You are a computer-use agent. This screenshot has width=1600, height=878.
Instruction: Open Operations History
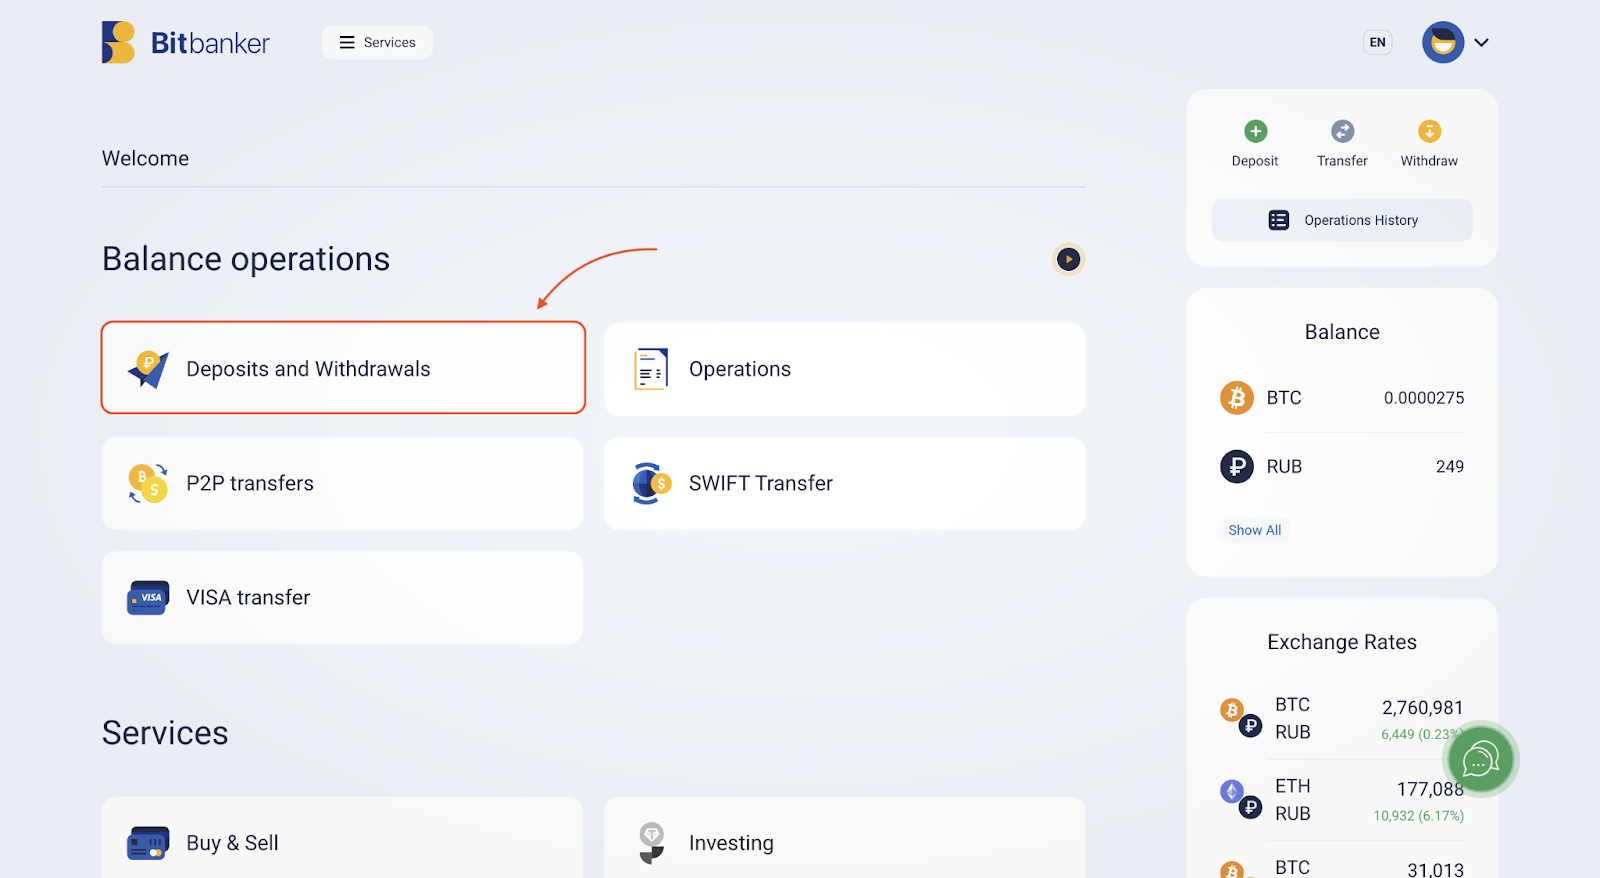(1342, 220)
